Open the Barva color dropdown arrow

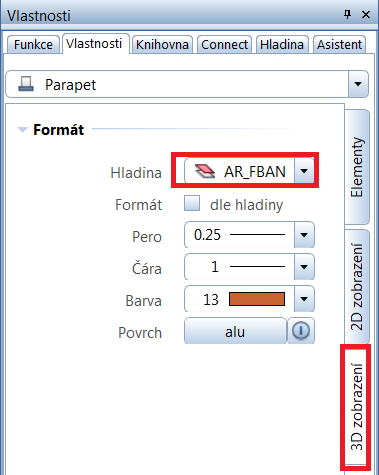coord(304,299)
